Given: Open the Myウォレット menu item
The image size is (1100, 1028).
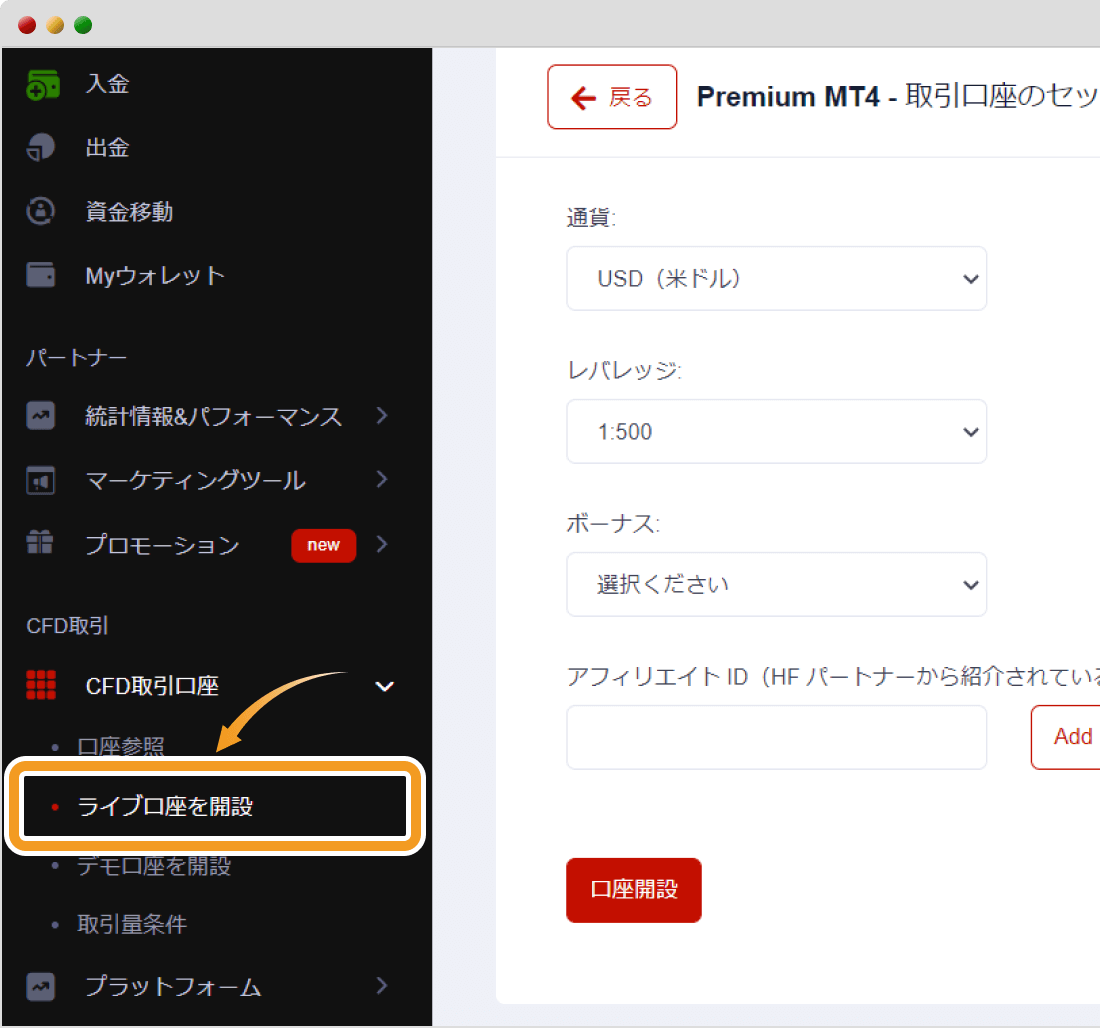Looking at the screenshot, I should pos(155,276).
